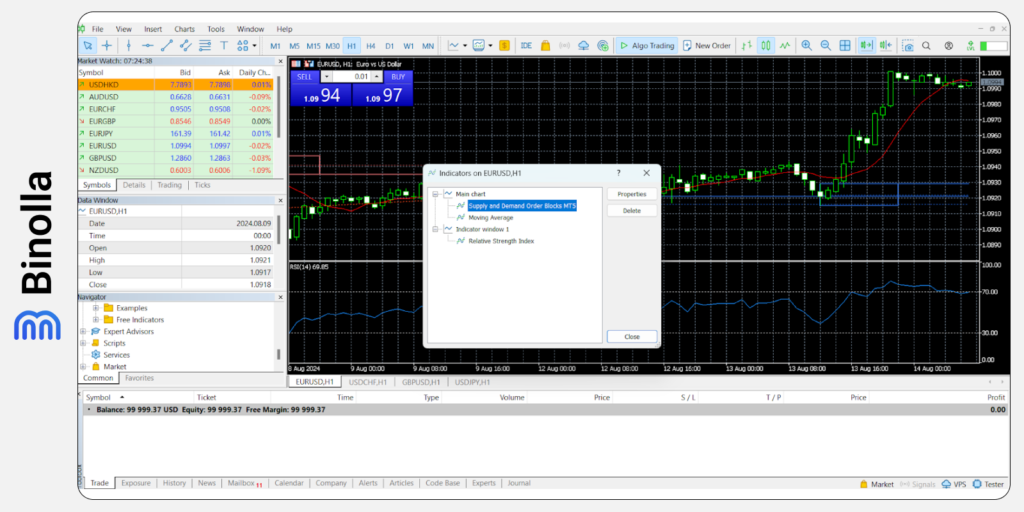Switch timeframe to D1
Viewport: 1024px width, 512px height.
pos(389,46)
